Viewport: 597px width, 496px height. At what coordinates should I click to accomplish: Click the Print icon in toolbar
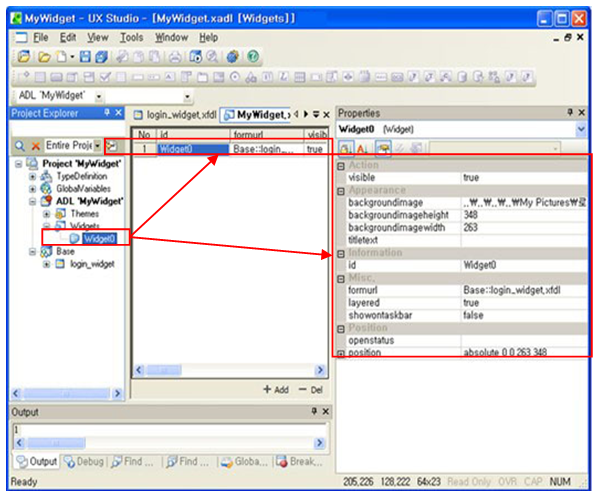click(175, 57)
